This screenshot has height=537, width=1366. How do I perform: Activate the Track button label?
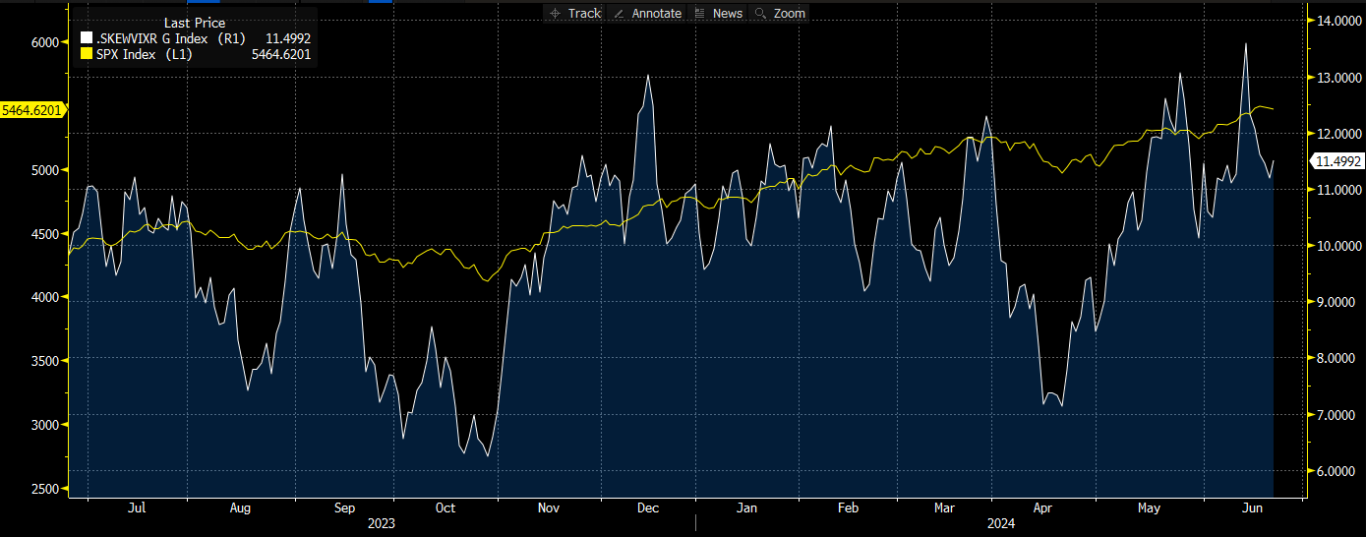point(584,13)
